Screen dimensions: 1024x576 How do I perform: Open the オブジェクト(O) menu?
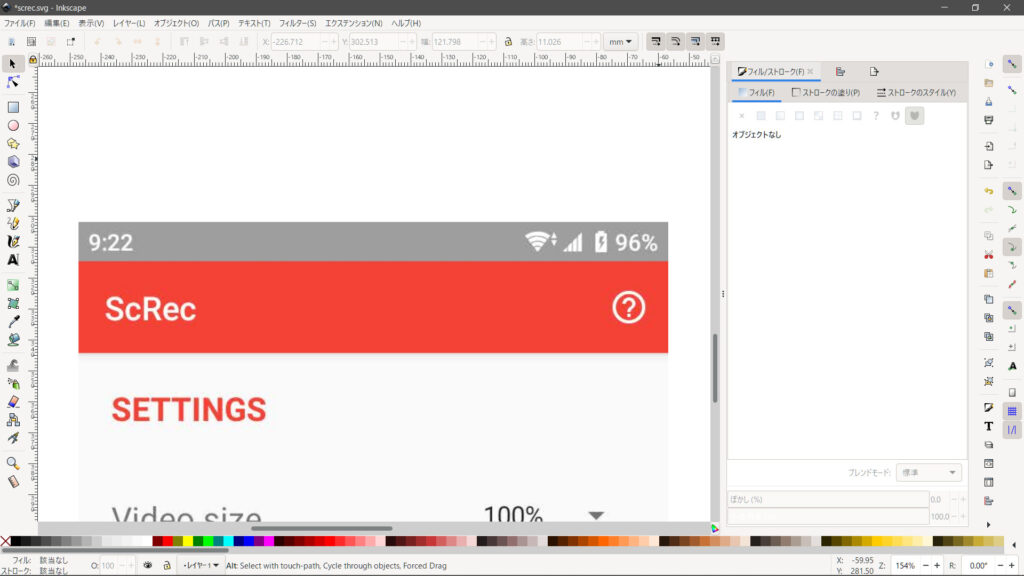point(176,23)
